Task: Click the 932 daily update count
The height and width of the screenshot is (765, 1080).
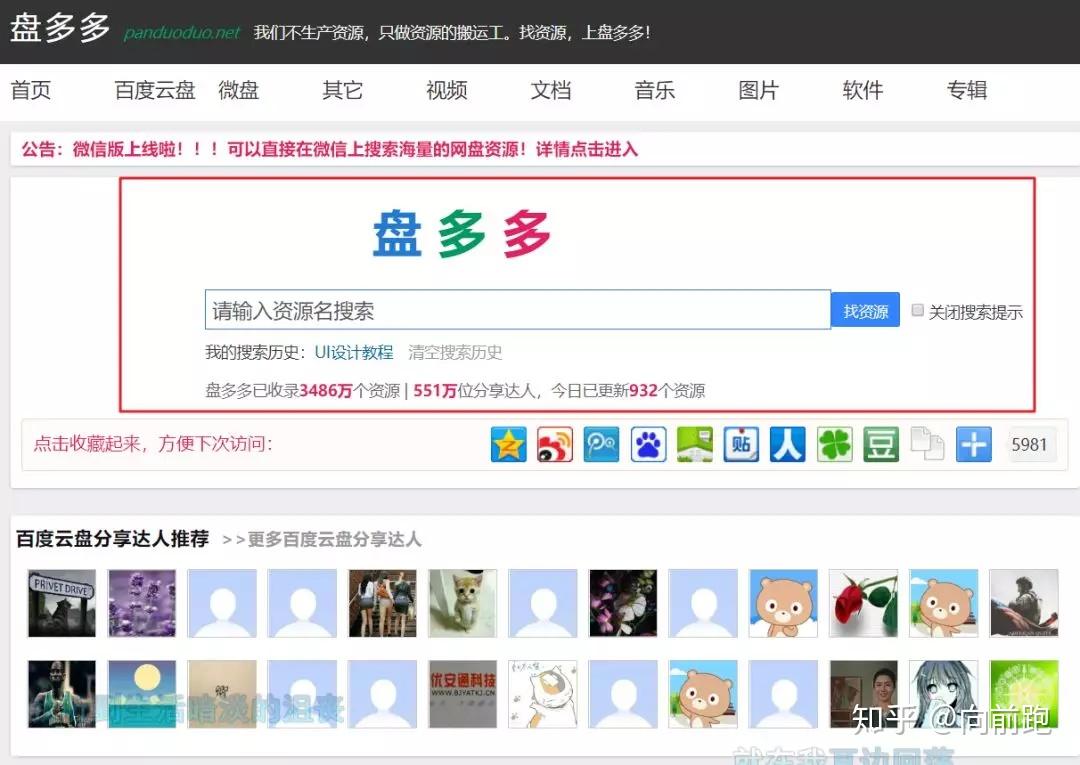Action: pos(643,391)
